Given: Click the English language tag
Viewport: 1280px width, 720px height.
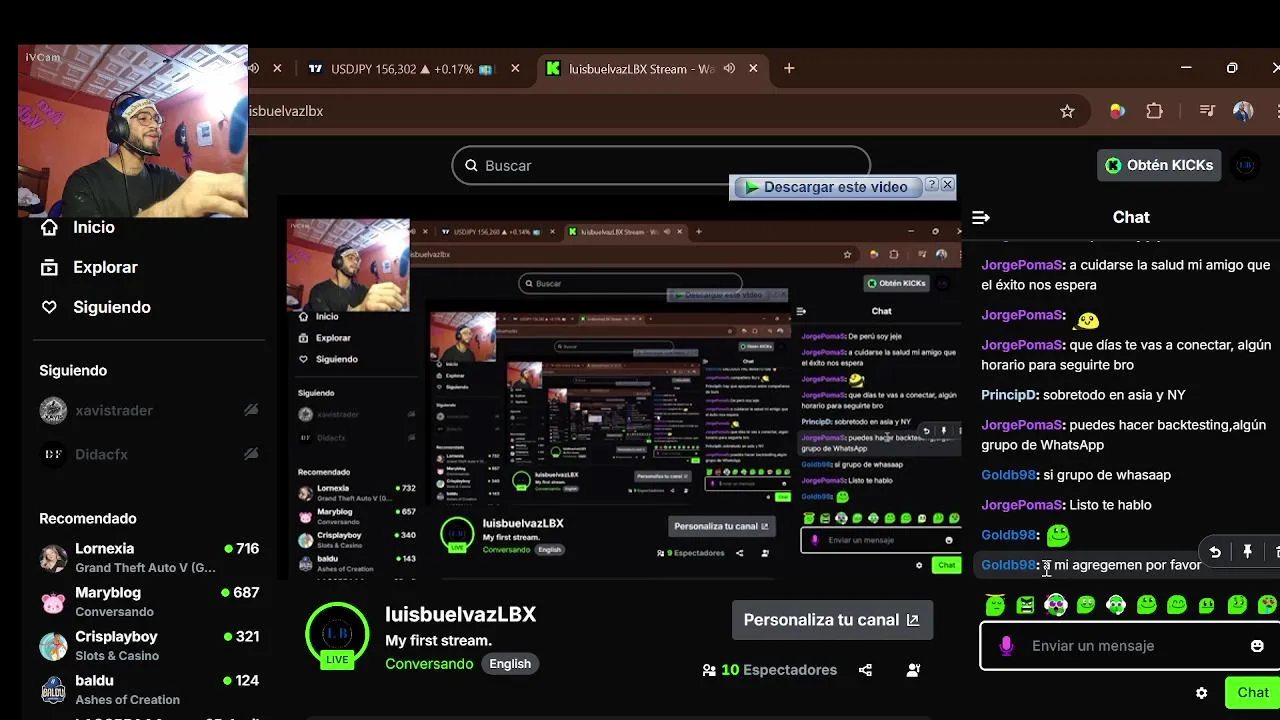Looking at the screenshot, I should click(510, 664).
